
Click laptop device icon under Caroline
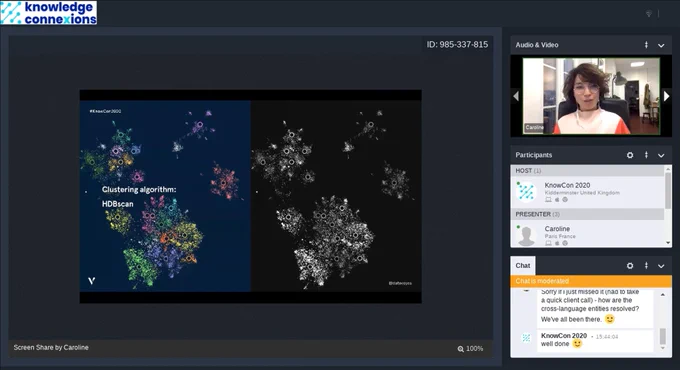point(548,243)
